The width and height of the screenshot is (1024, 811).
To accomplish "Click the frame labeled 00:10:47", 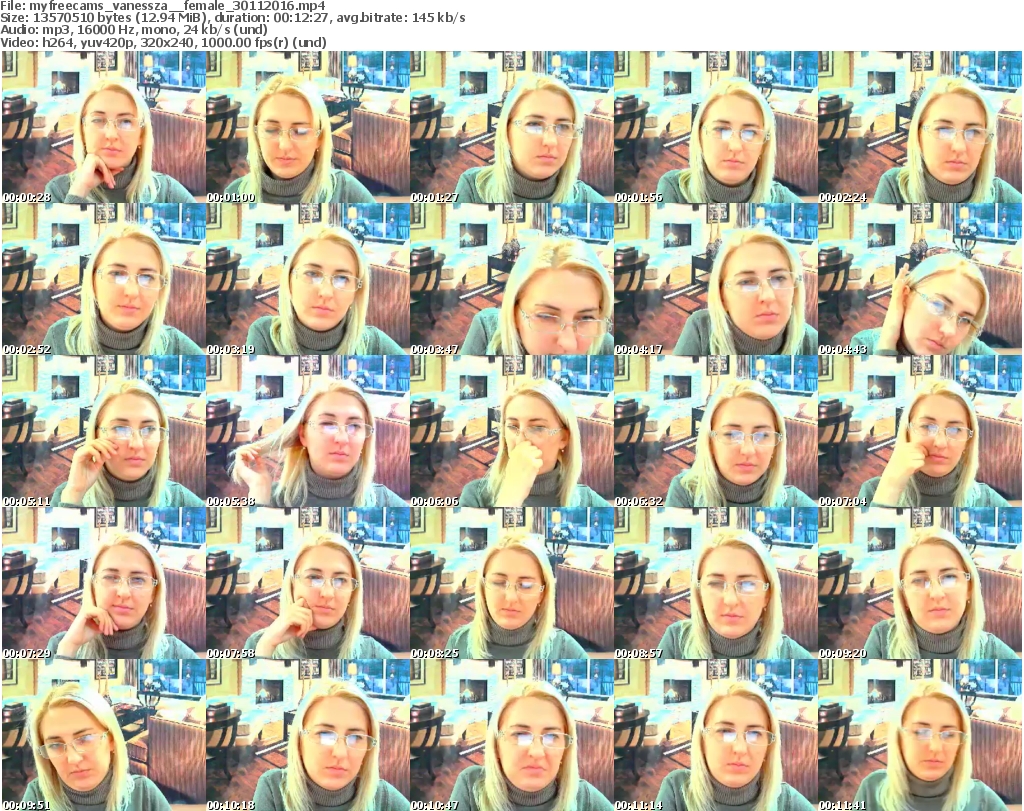I will coord(511,735).
